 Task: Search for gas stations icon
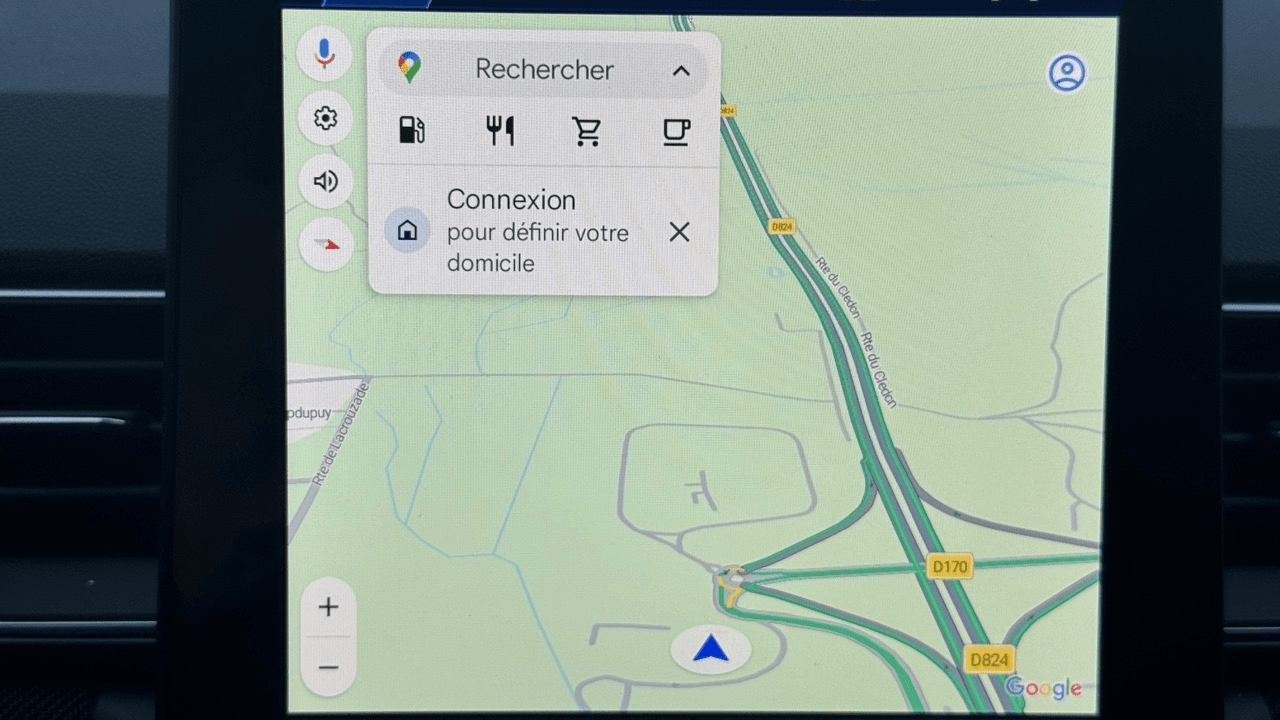click(411, 130)
